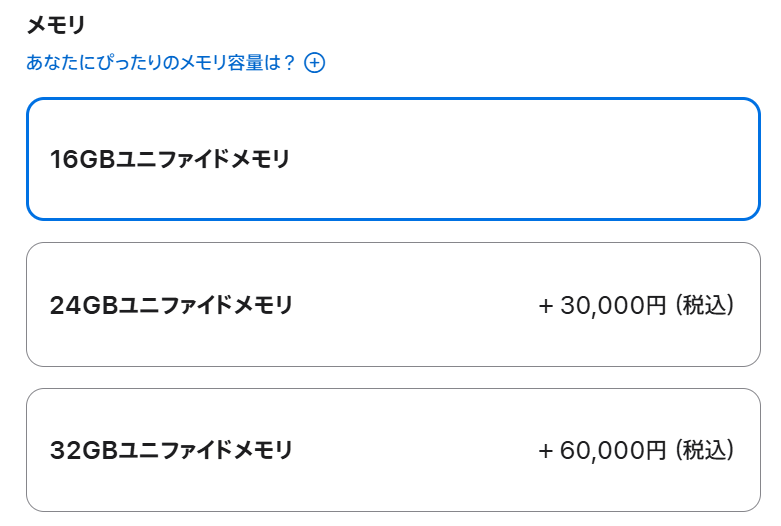This screenshot has height=526, width=781.
Task: Click the "16GBユニファイドメモリ" label text
Action: coord(170,159)
